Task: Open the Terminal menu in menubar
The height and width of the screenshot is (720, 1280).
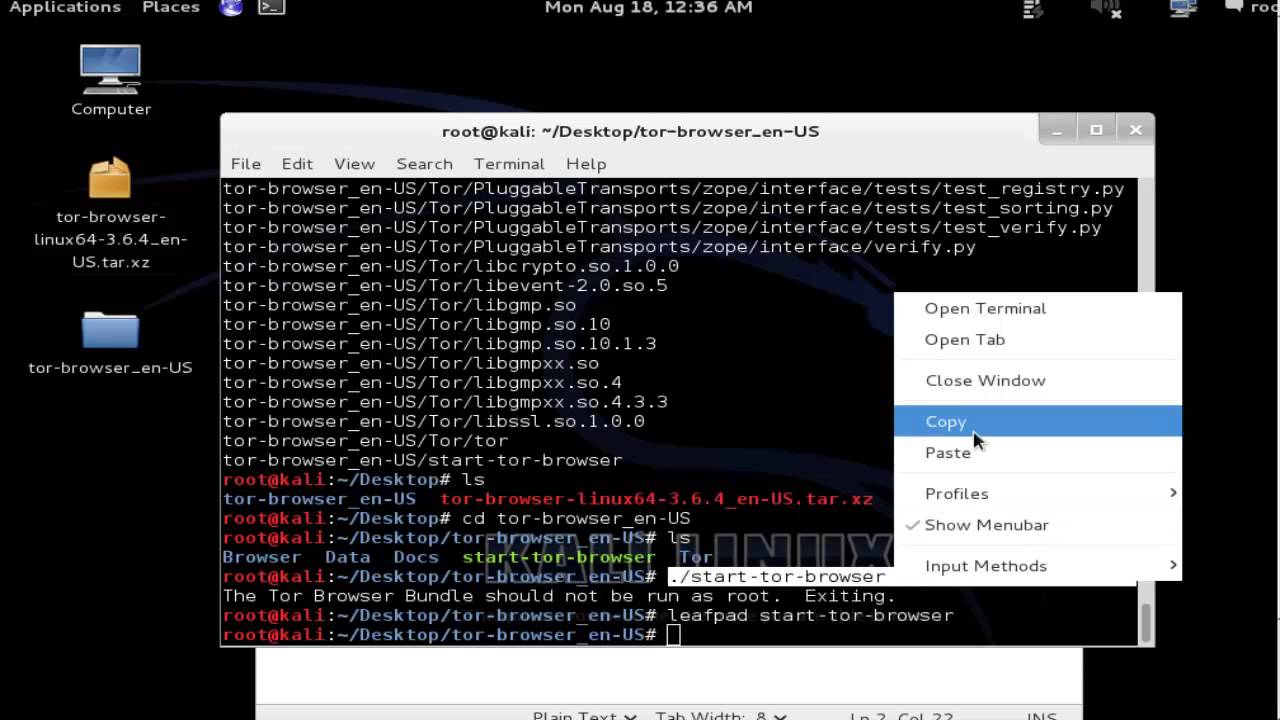Action: tap(509, 164)
